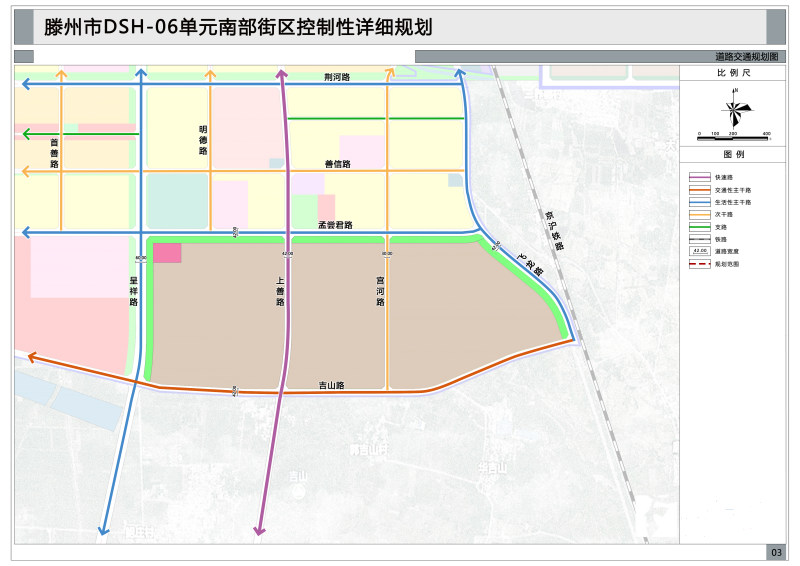Select the 支路 green legend swatch
Image resolution: width=800 pixels, height=566 pixels.
point(699,227)
